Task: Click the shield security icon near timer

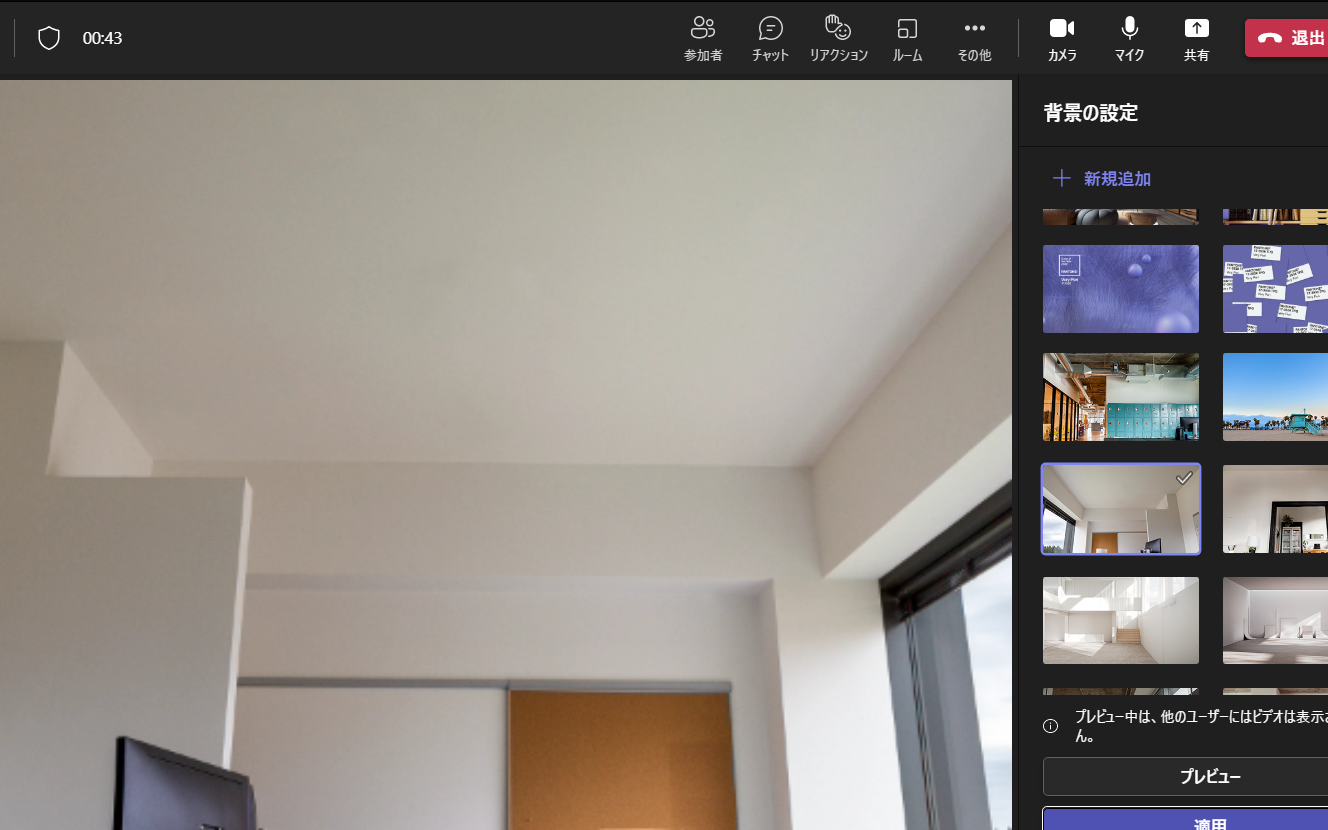Action: (49, 38)
